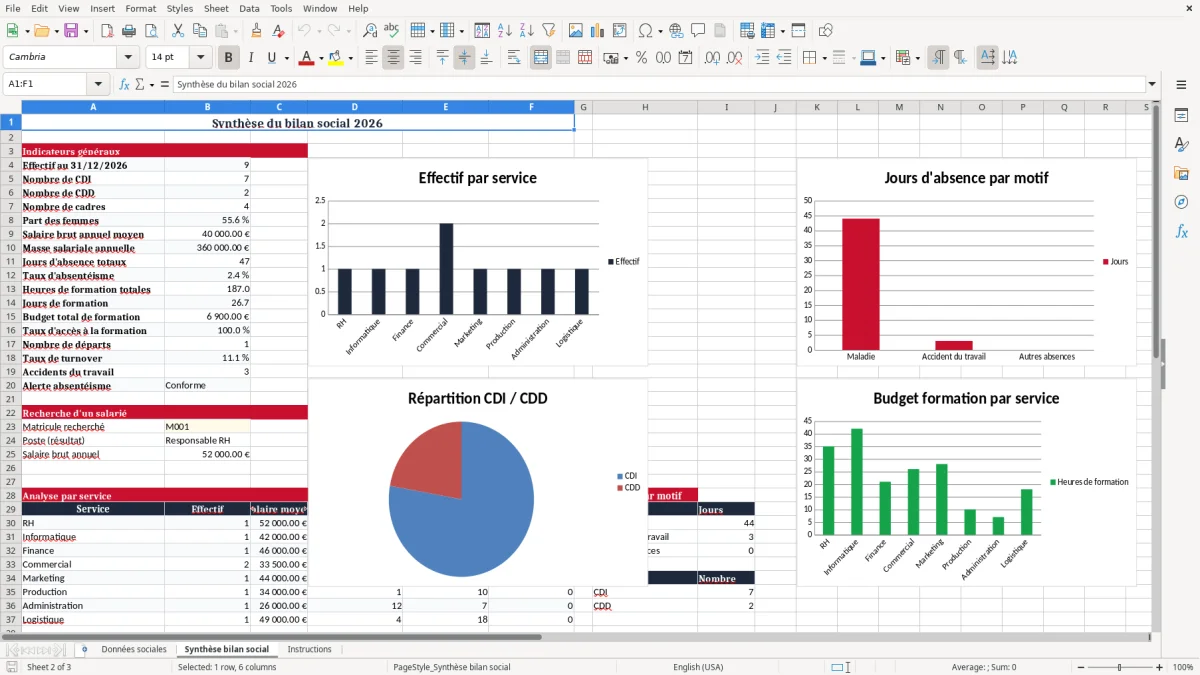1200x675 pixels.
Task: Open the Styles menu
Action: pyautogui.click(x=180, y=8)
